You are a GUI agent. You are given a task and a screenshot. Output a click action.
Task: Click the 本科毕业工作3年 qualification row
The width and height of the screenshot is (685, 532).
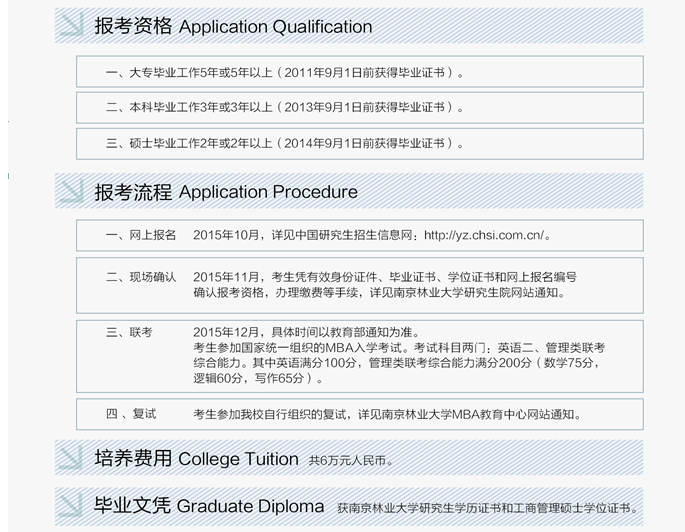point(360,107)
